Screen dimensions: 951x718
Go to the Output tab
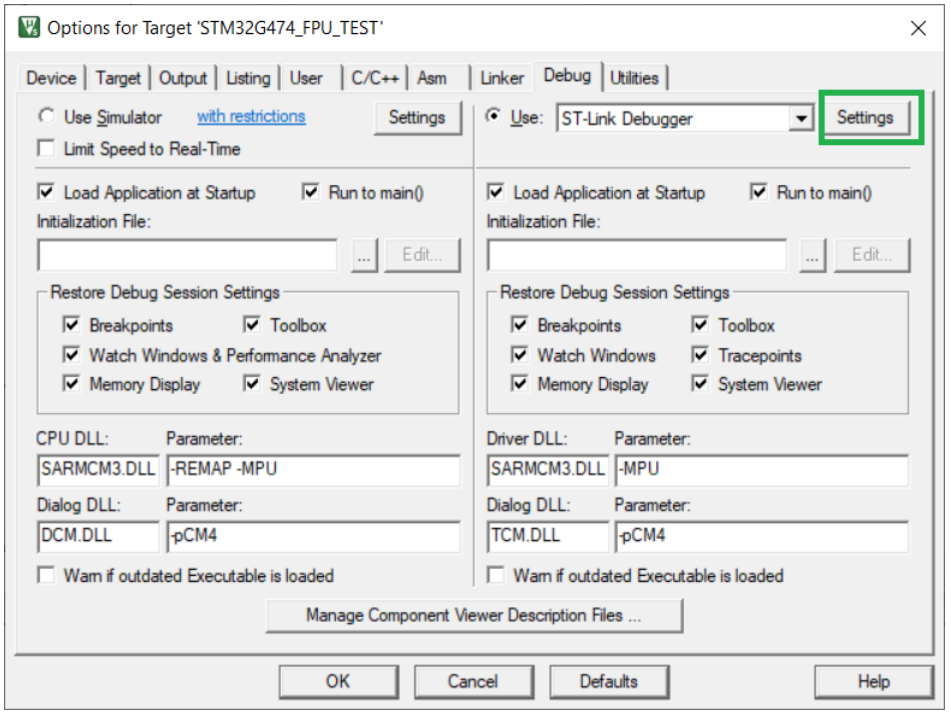click(183, 78)
